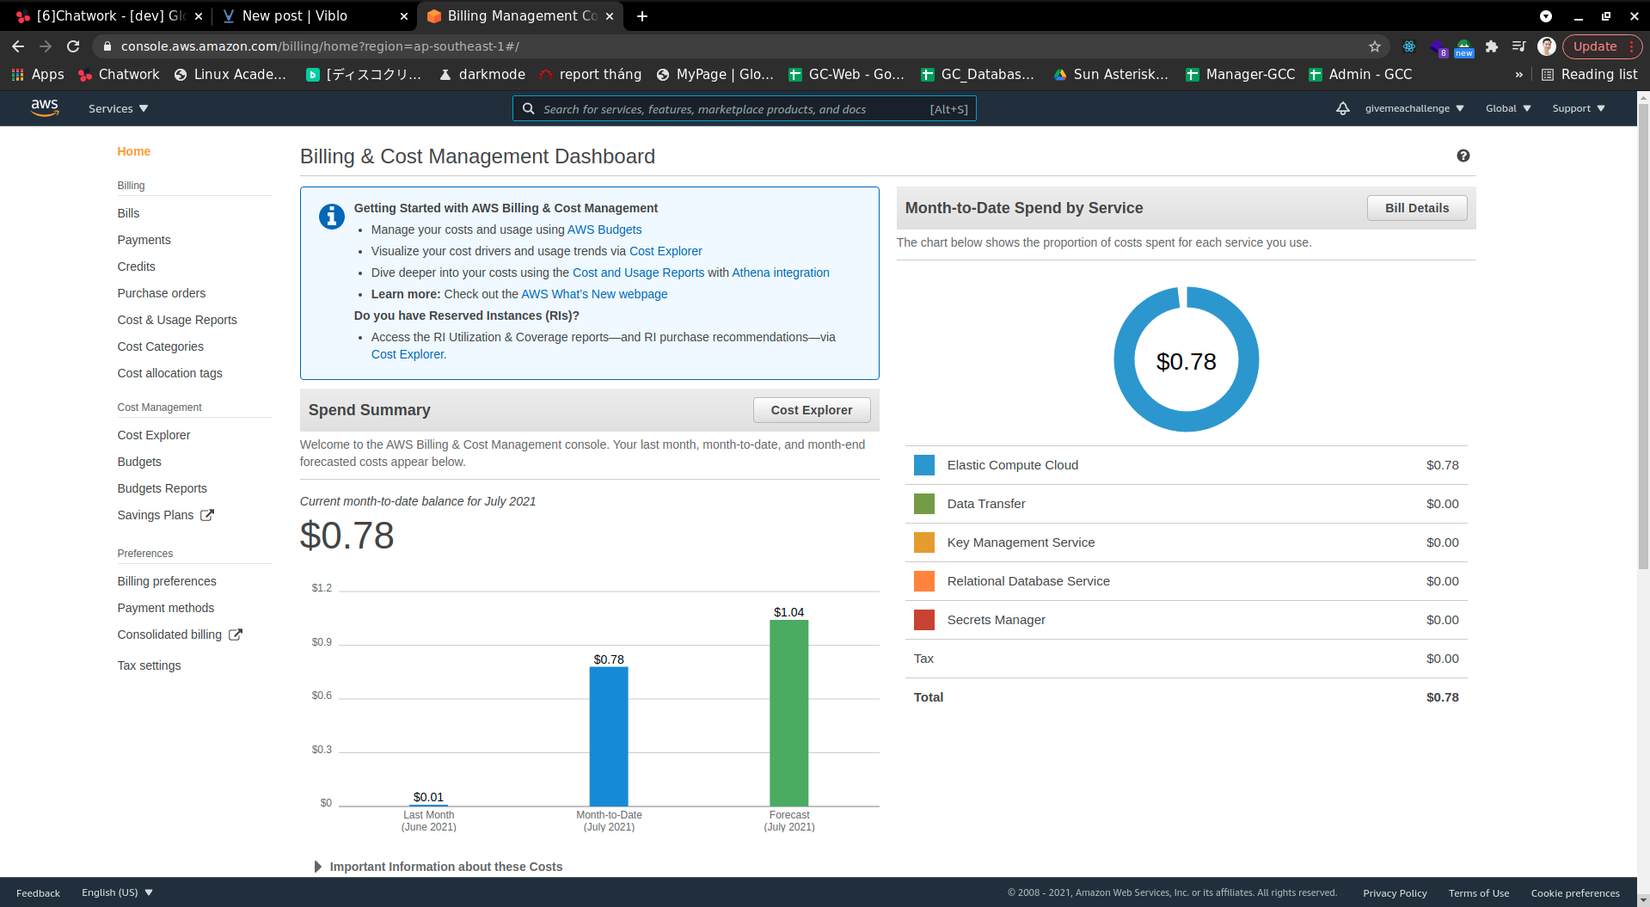Open the React Developer Tools extension
Screen dimensions: 1650x907
(x=1409, y=46)
